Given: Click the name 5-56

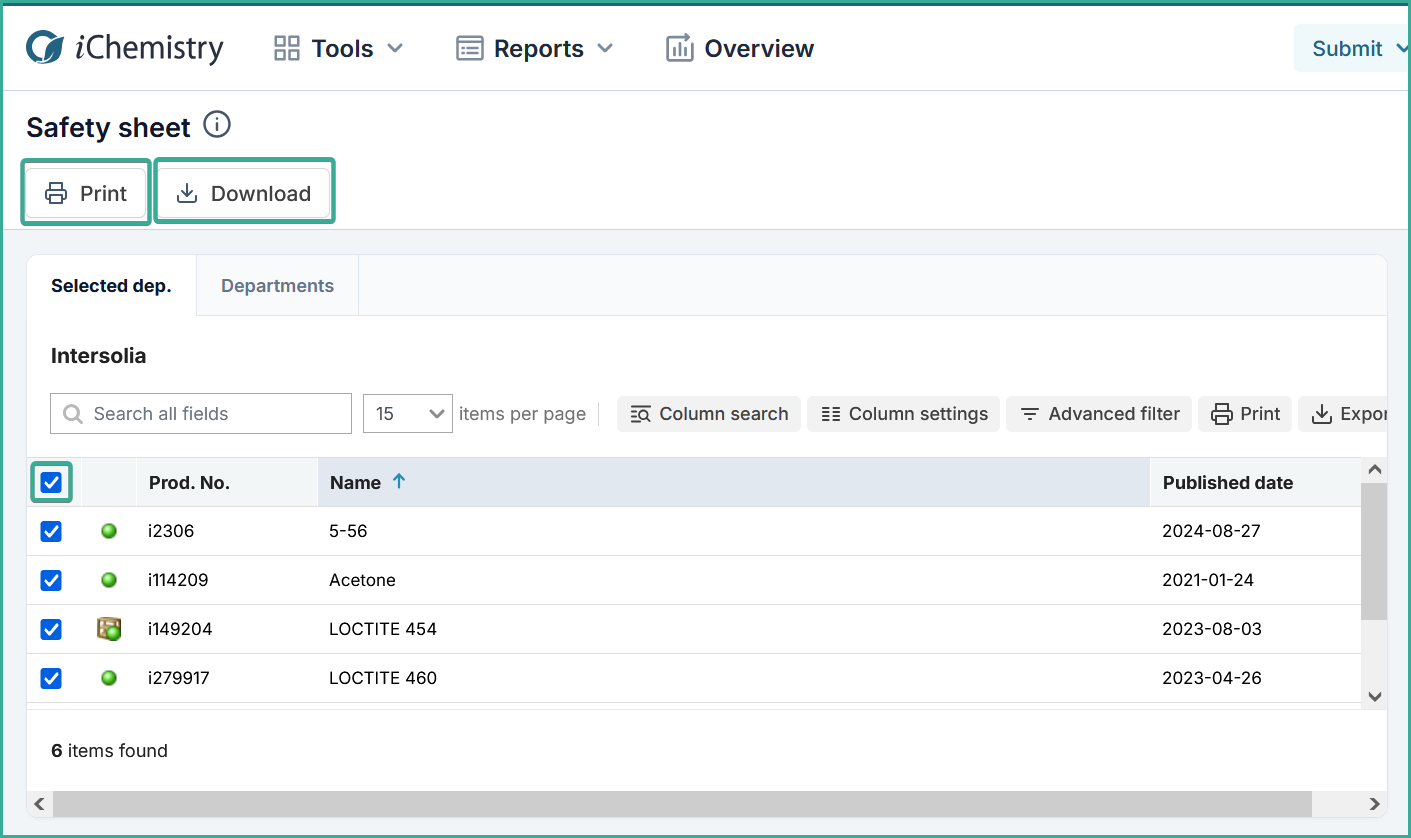Looking at the screenshot, I should (x=348, y=531).
